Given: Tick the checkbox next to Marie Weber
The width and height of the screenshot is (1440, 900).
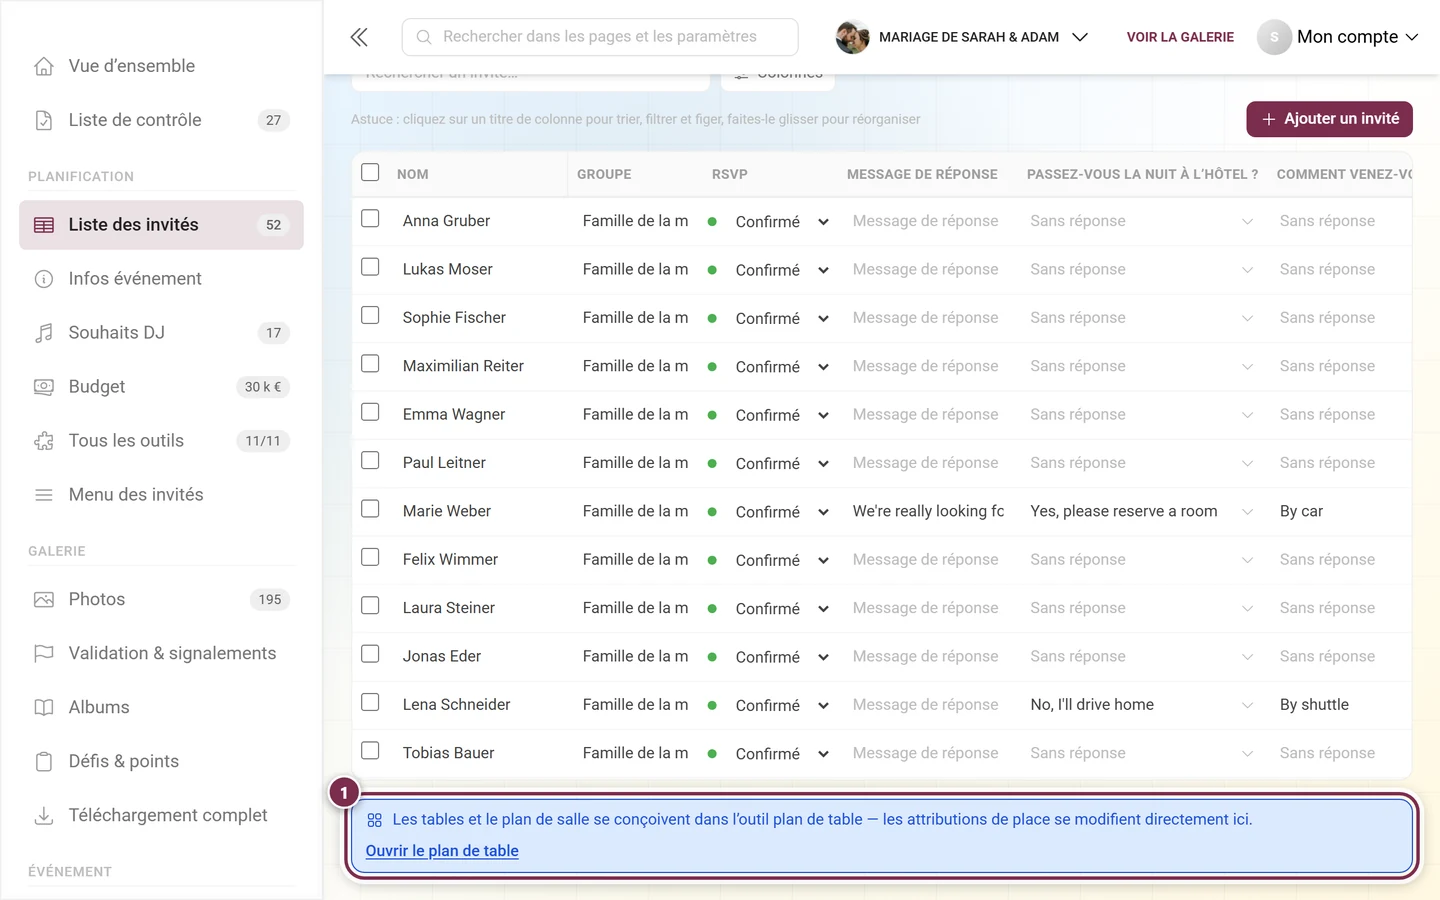Looking at the screenshot, I should pyautogui.click(x=370, y=508).
